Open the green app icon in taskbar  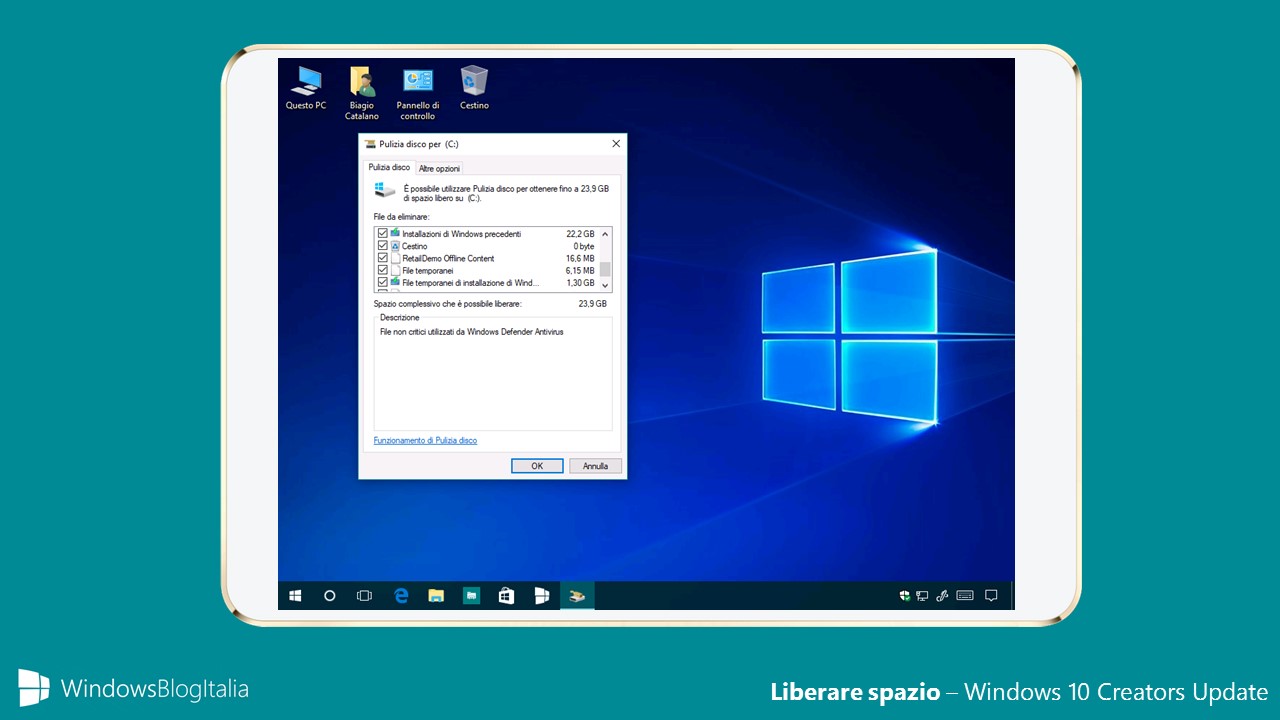tap(471, 596)
